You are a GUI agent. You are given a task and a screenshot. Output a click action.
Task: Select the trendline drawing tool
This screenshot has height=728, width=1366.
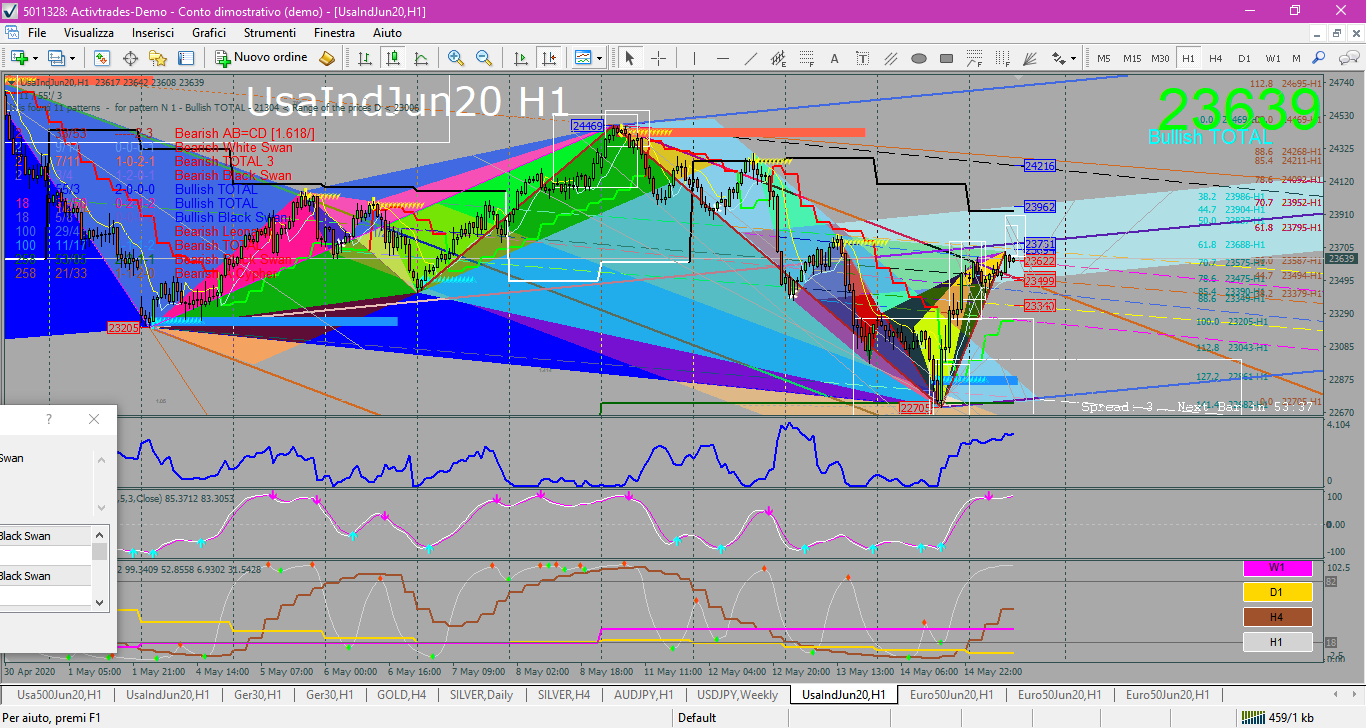[750, 58]
